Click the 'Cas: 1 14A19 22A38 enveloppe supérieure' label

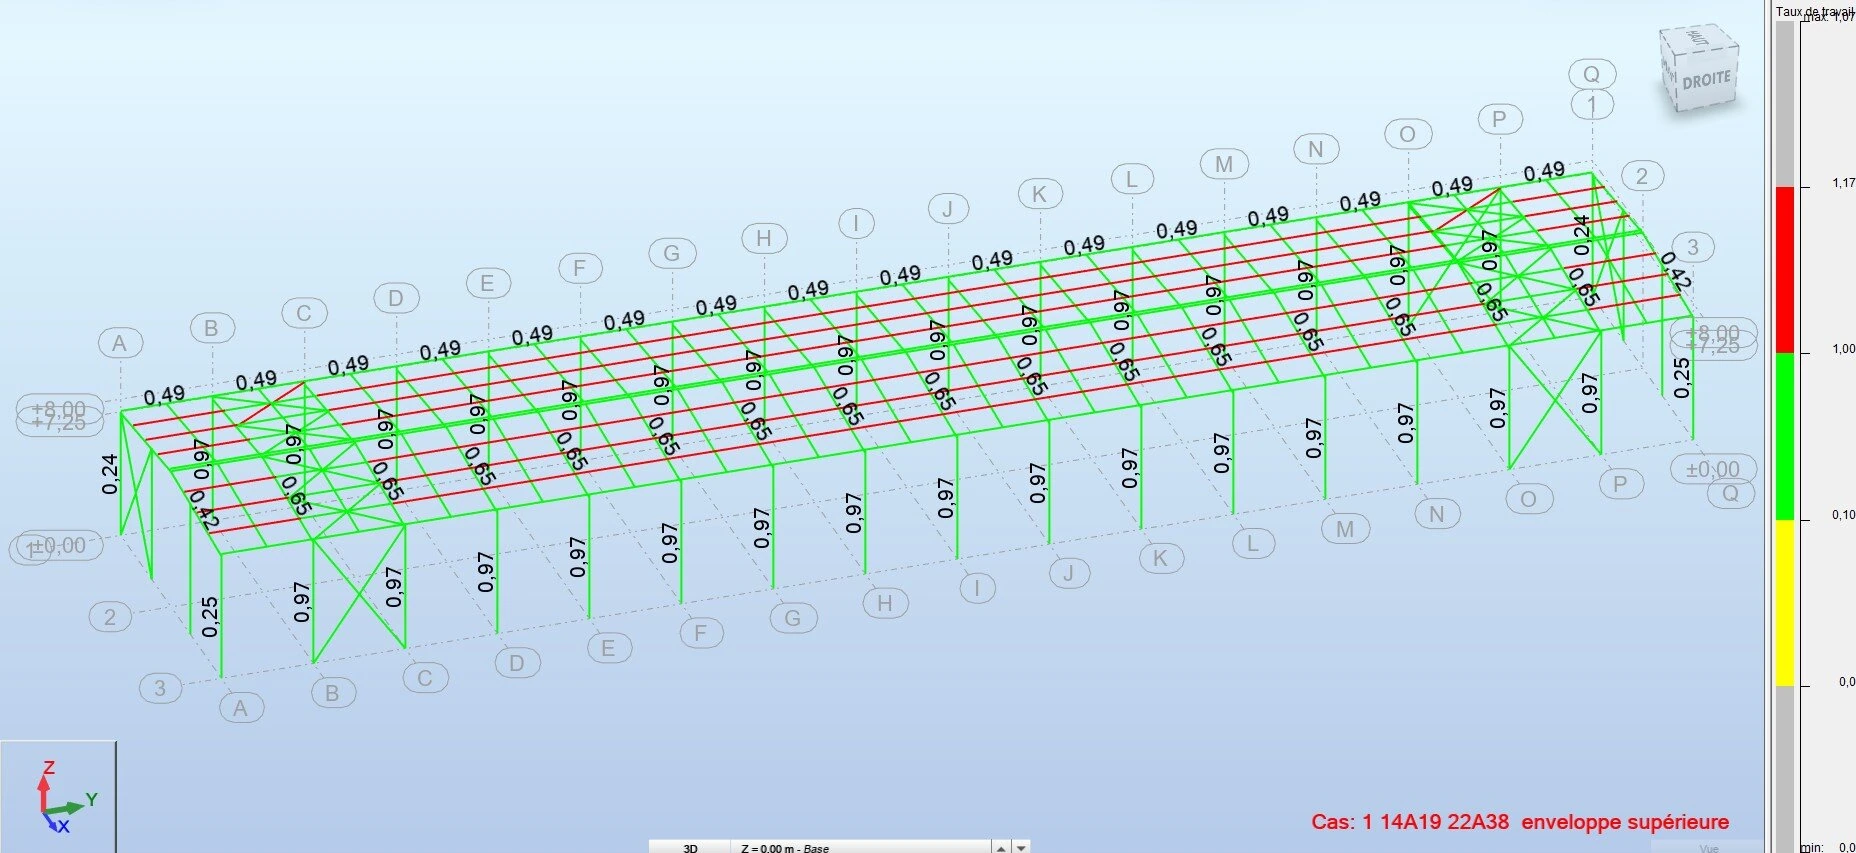[1520, 822]
